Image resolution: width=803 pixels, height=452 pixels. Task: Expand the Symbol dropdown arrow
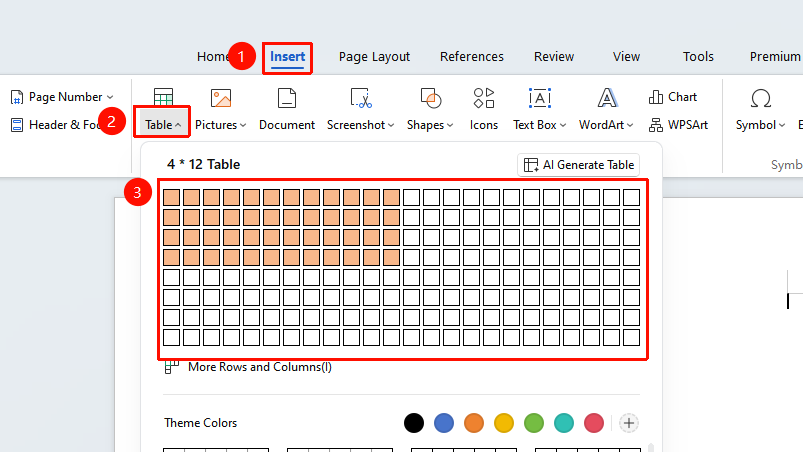point(781,125)
